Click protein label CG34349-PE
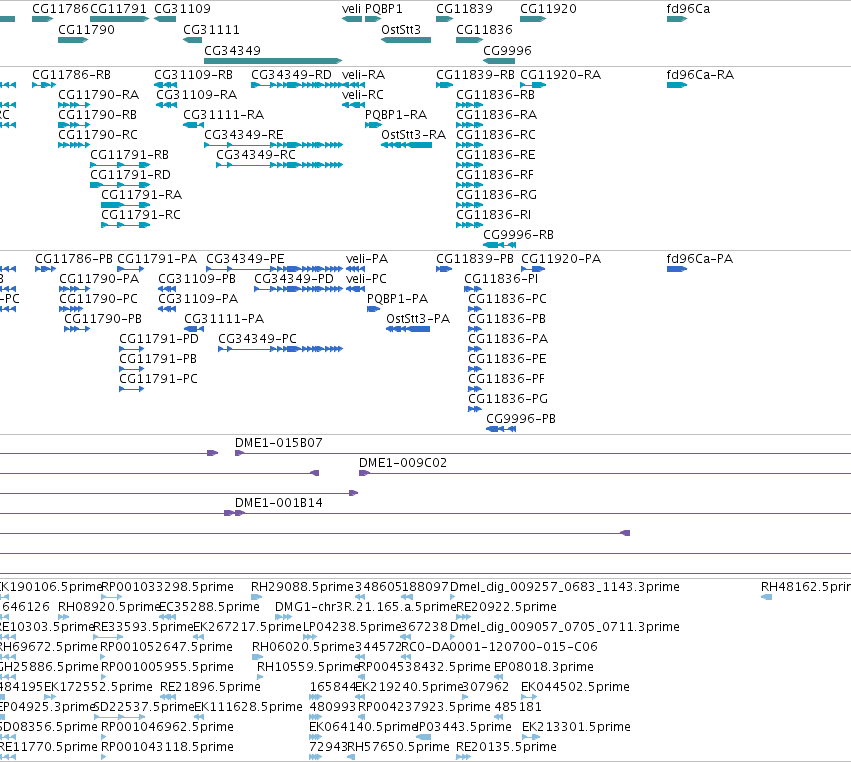 [x=245, y=258]
